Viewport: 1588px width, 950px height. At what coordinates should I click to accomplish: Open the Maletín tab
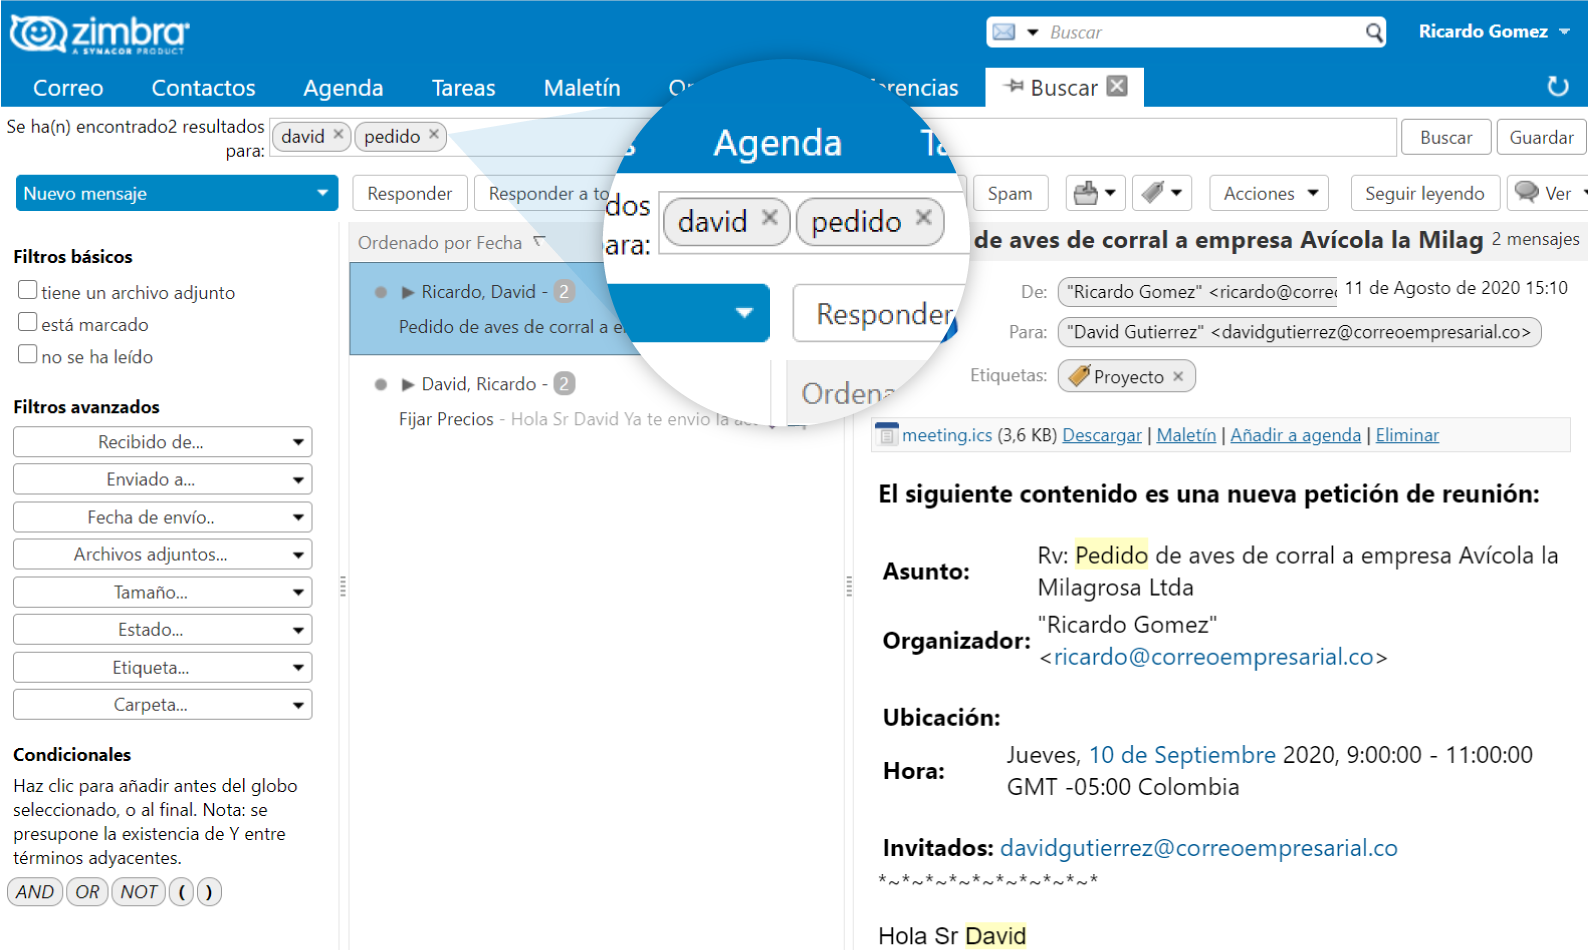coord(581,88)
